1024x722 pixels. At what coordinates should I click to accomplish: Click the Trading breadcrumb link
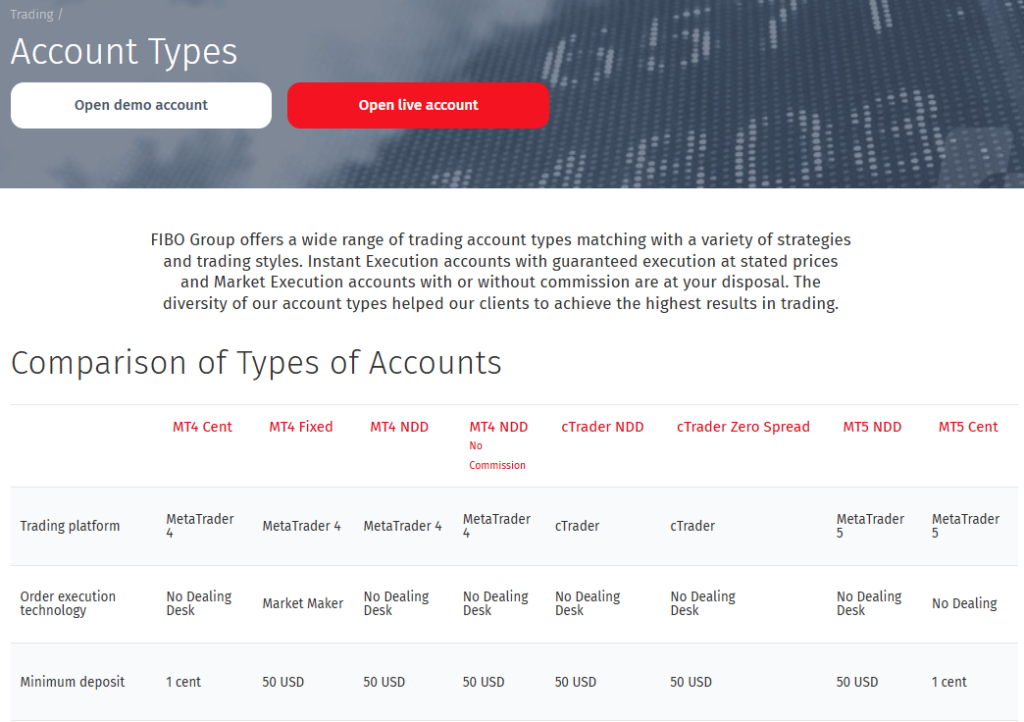tap(31, 15)
